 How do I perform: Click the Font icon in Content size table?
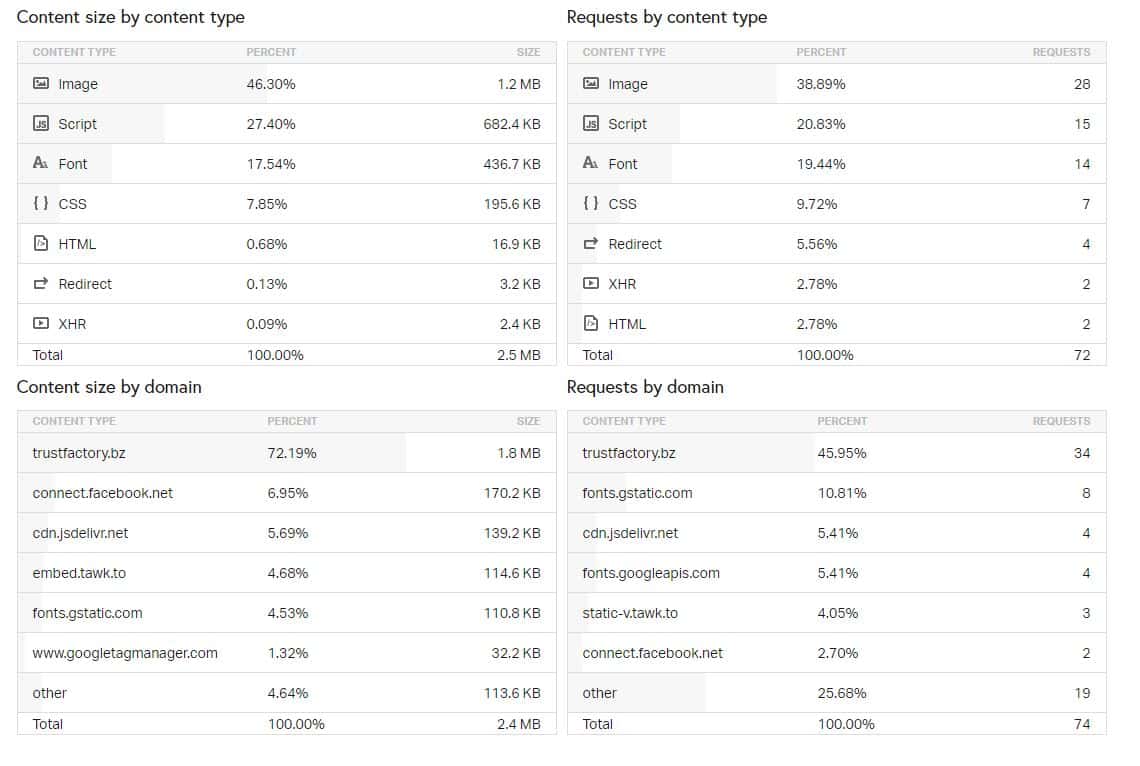pos(41,163)
